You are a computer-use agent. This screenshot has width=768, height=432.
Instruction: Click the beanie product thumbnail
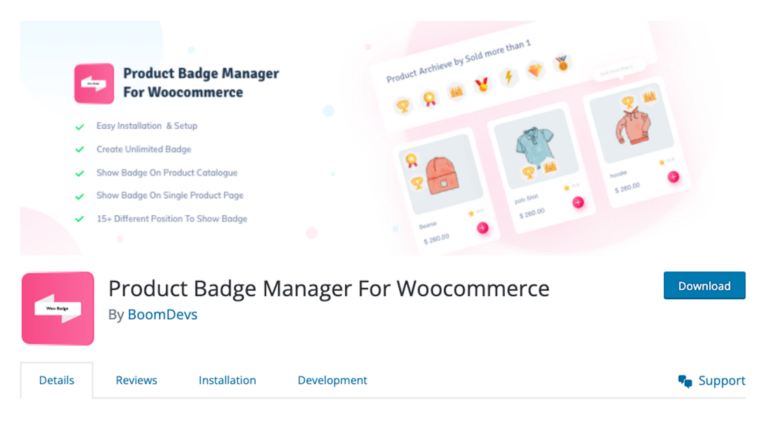pos(440,174)
